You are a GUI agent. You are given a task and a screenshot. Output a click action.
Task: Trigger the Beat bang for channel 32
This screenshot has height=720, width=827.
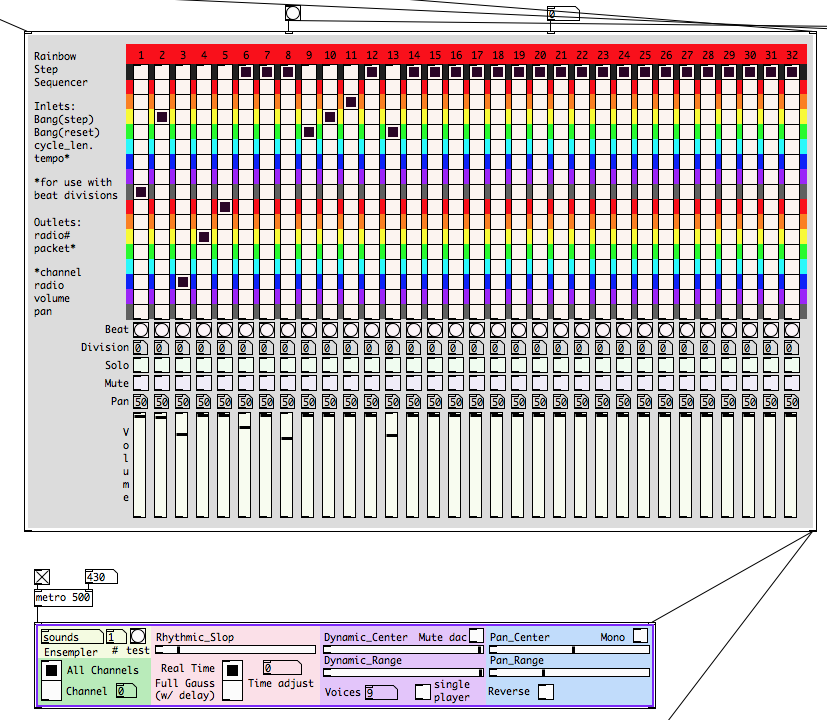click(792, 330)
